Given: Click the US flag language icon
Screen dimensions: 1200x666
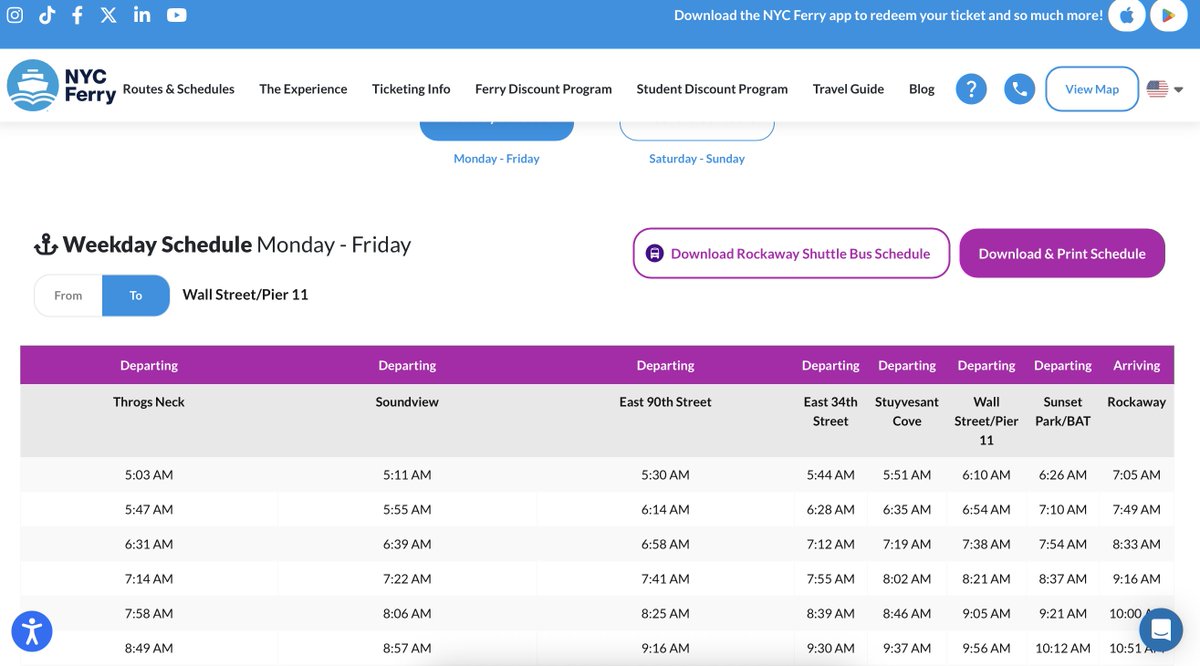Looking at the screenshot, I should point(1157,89).
